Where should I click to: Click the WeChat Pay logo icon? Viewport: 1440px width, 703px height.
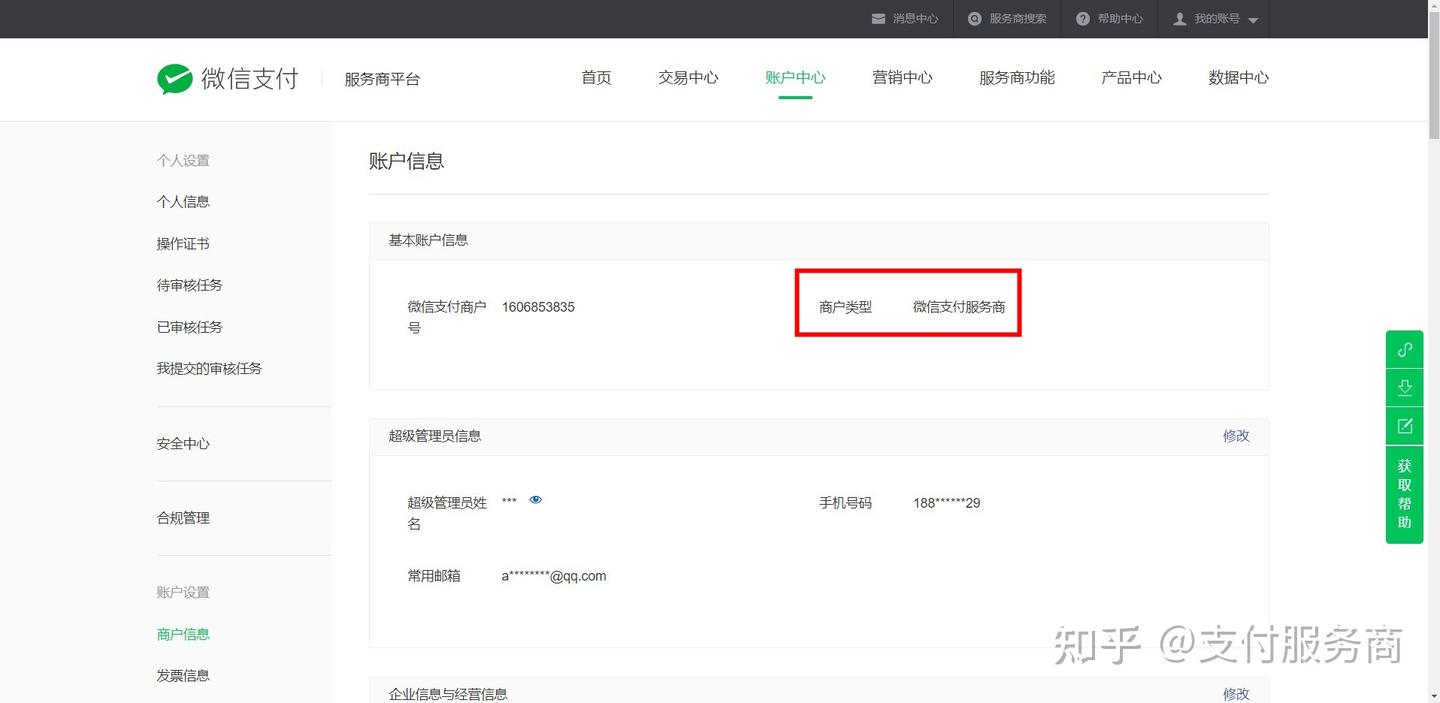[x=175, y=79]
